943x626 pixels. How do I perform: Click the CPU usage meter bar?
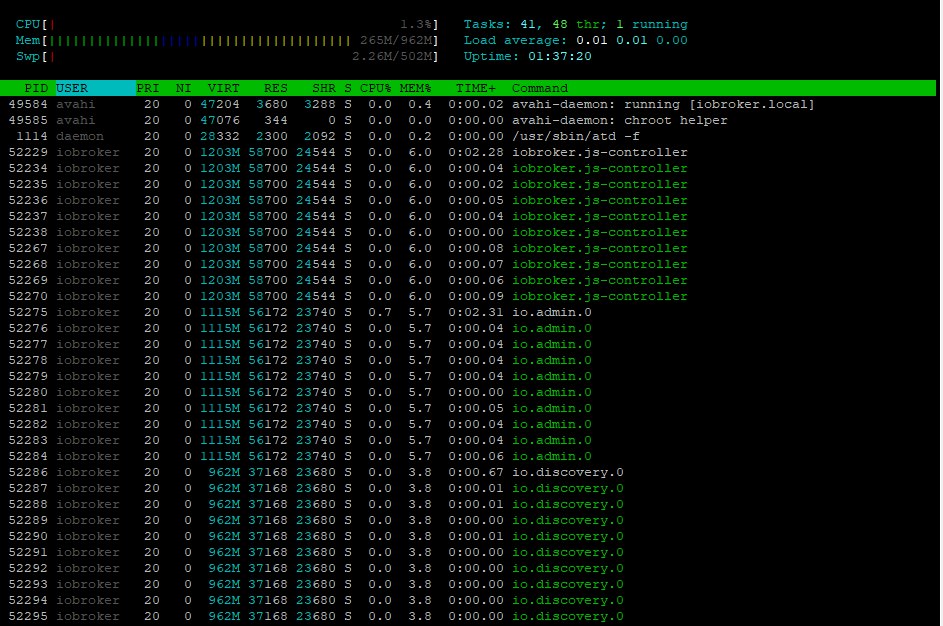click(226, 24)
